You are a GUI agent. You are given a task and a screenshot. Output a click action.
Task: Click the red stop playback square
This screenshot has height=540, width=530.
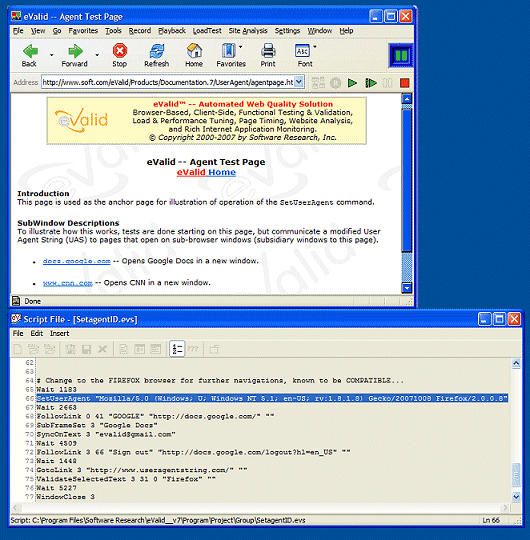[x=405, y=83]
